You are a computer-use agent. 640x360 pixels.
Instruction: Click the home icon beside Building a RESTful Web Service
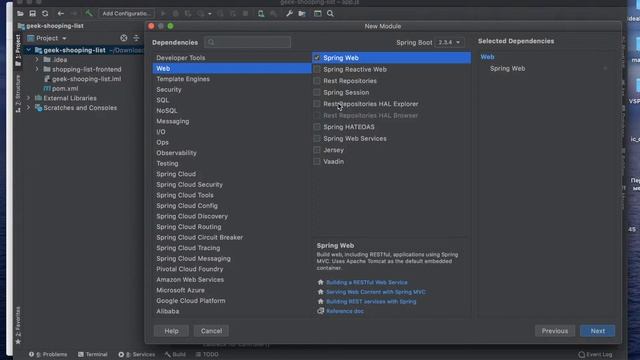(320, 282)
